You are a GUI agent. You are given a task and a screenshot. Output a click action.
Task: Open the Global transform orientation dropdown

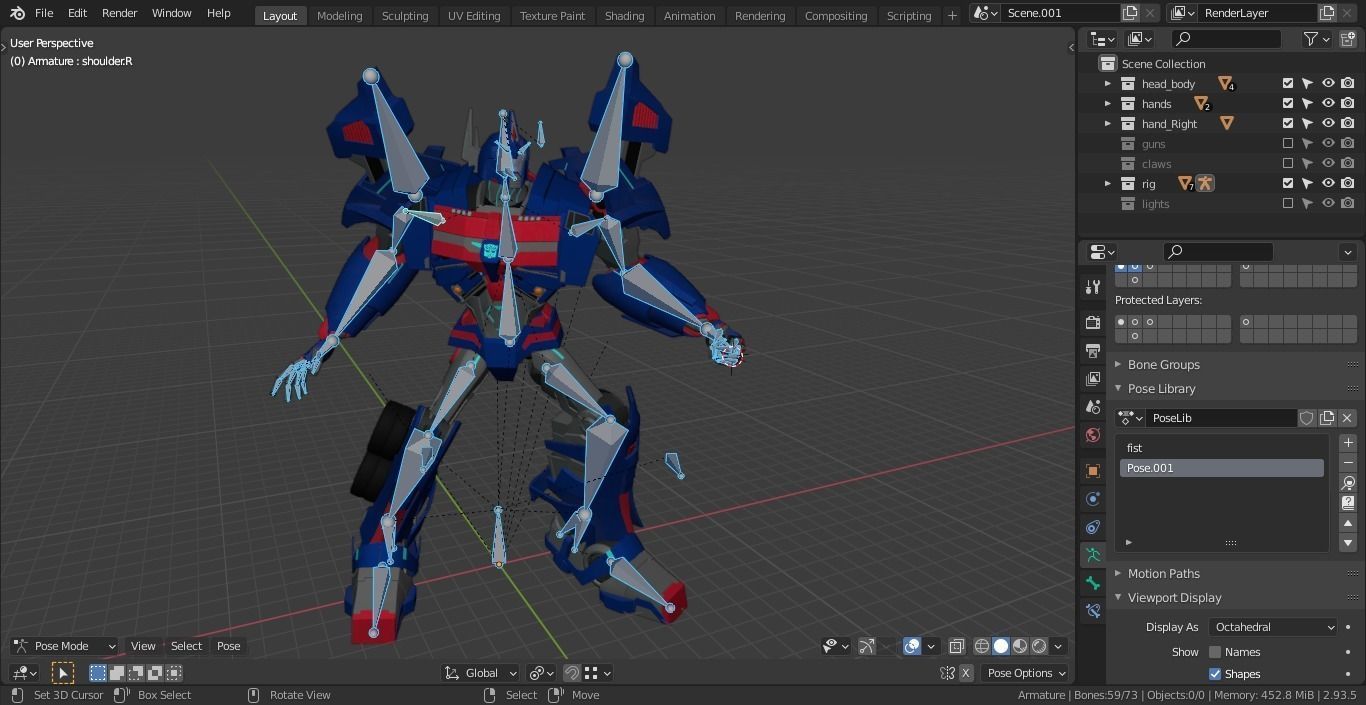point(481,673)
